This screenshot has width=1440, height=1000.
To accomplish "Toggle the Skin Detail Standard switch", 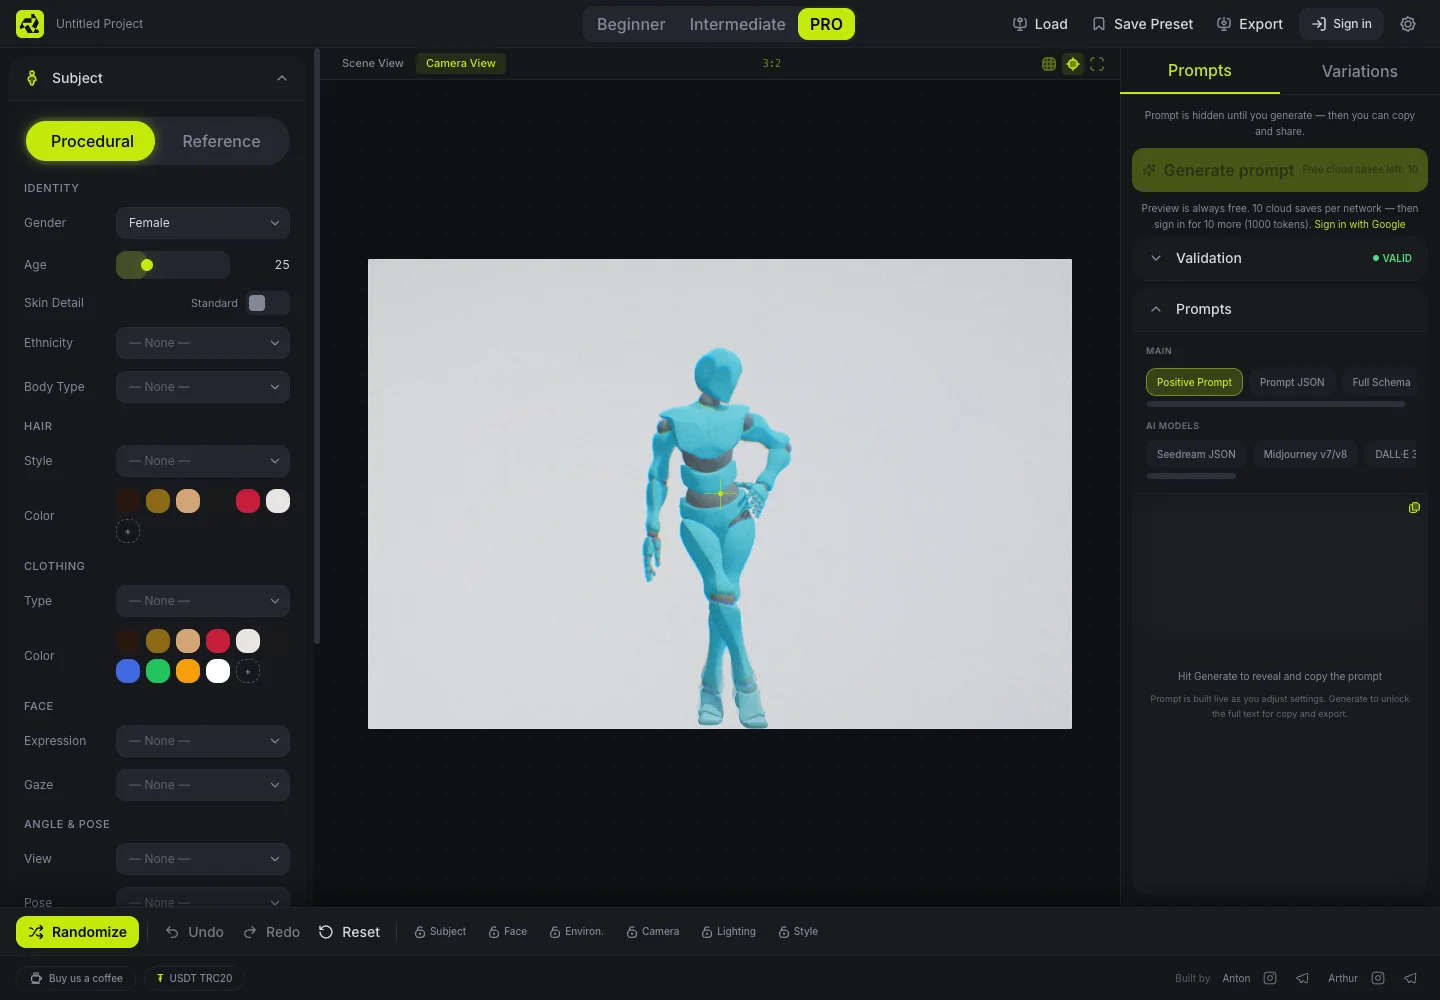I will pos(267,303).
